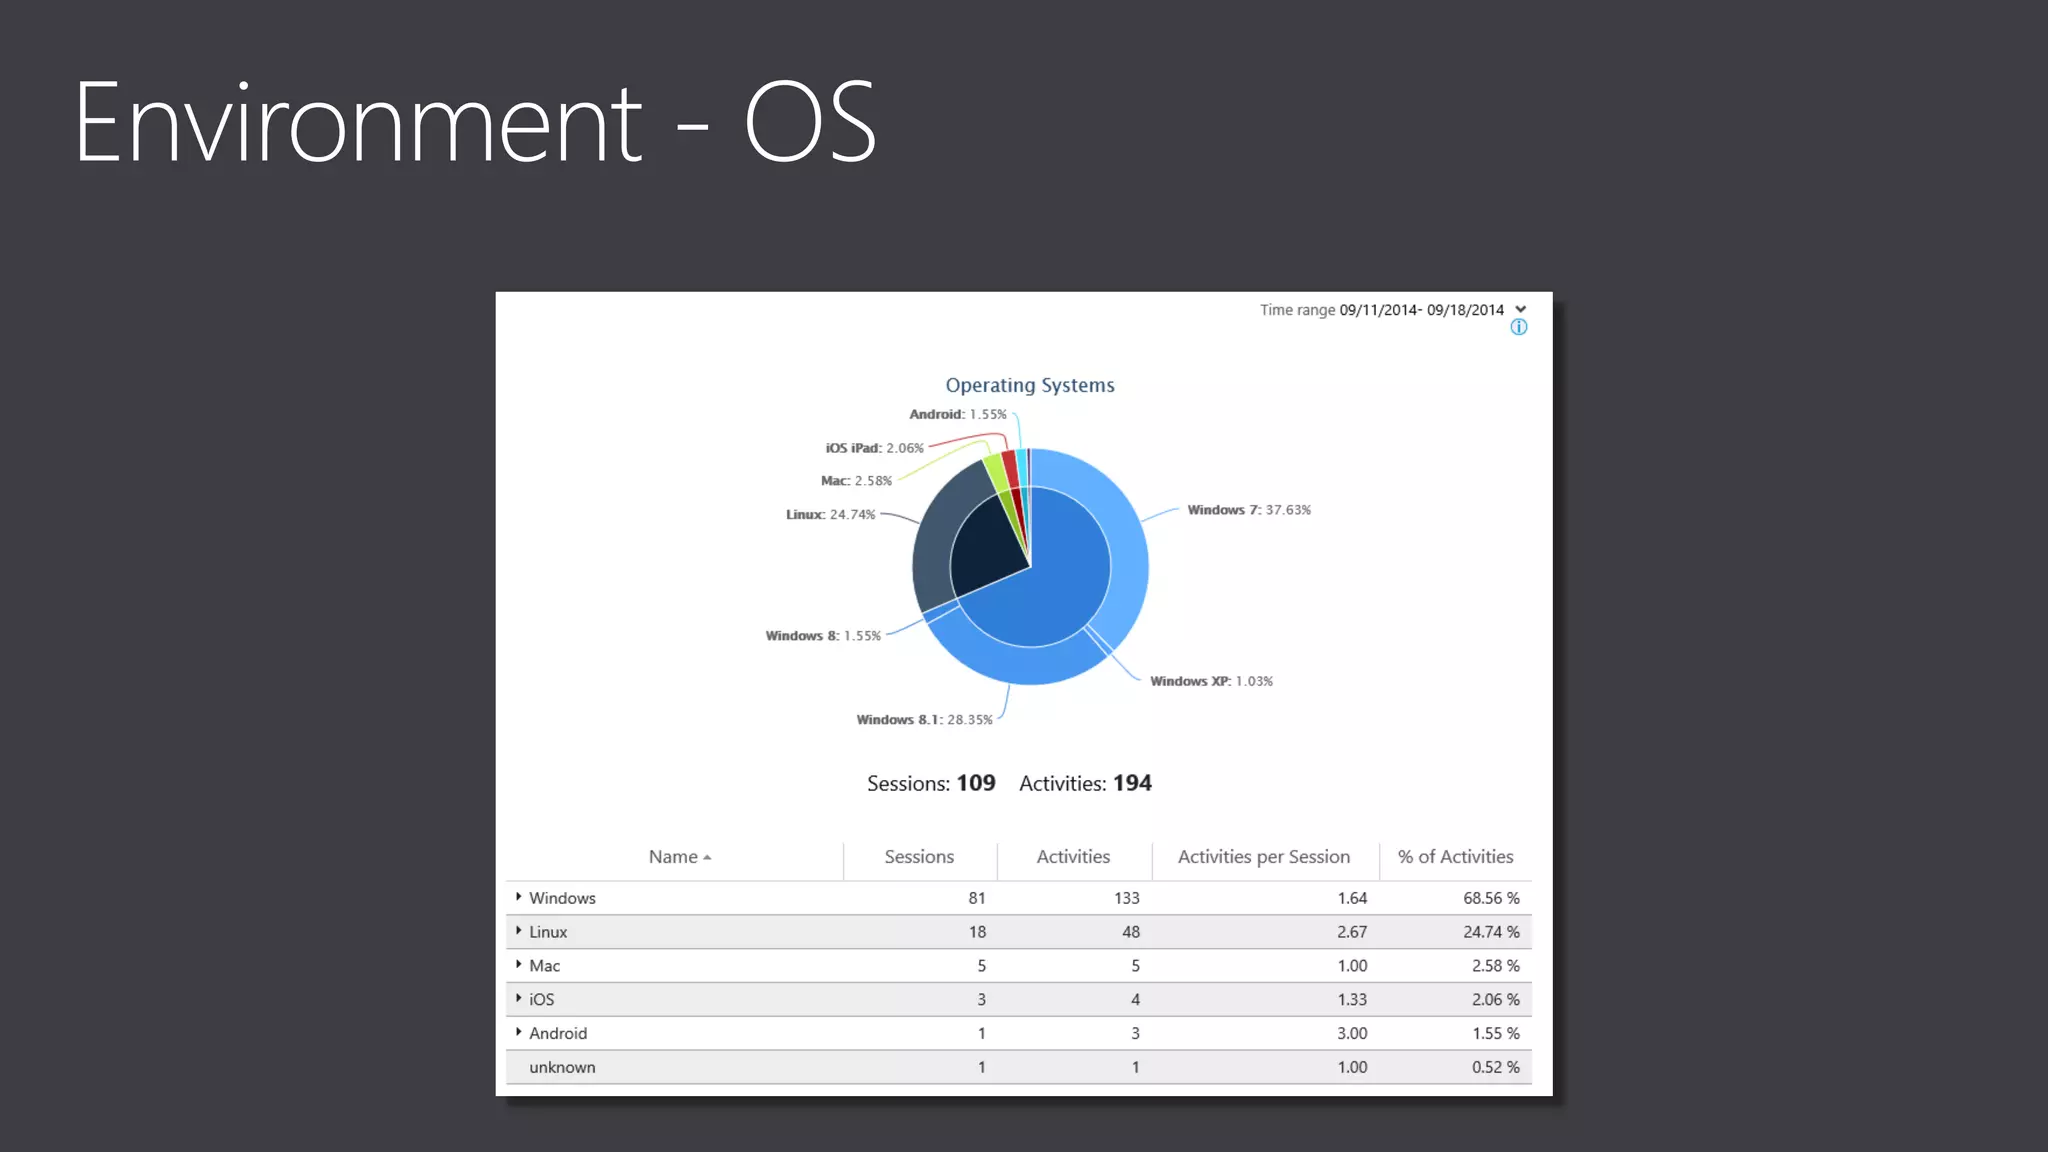
Task: Select the Windows 7 pie slice
Action: tap(1127, 540)
